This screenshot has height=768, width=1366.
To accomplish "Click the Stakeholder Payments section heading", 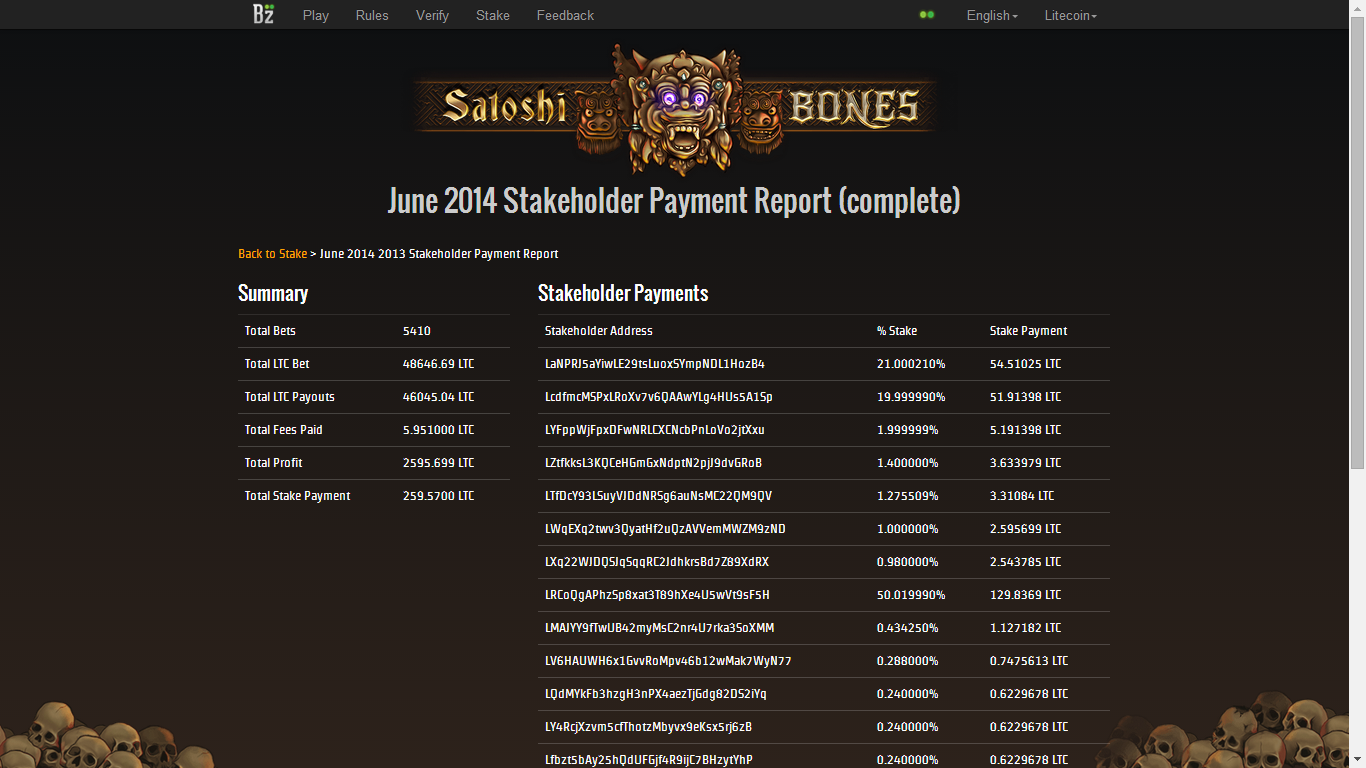I will pos(623,293).
